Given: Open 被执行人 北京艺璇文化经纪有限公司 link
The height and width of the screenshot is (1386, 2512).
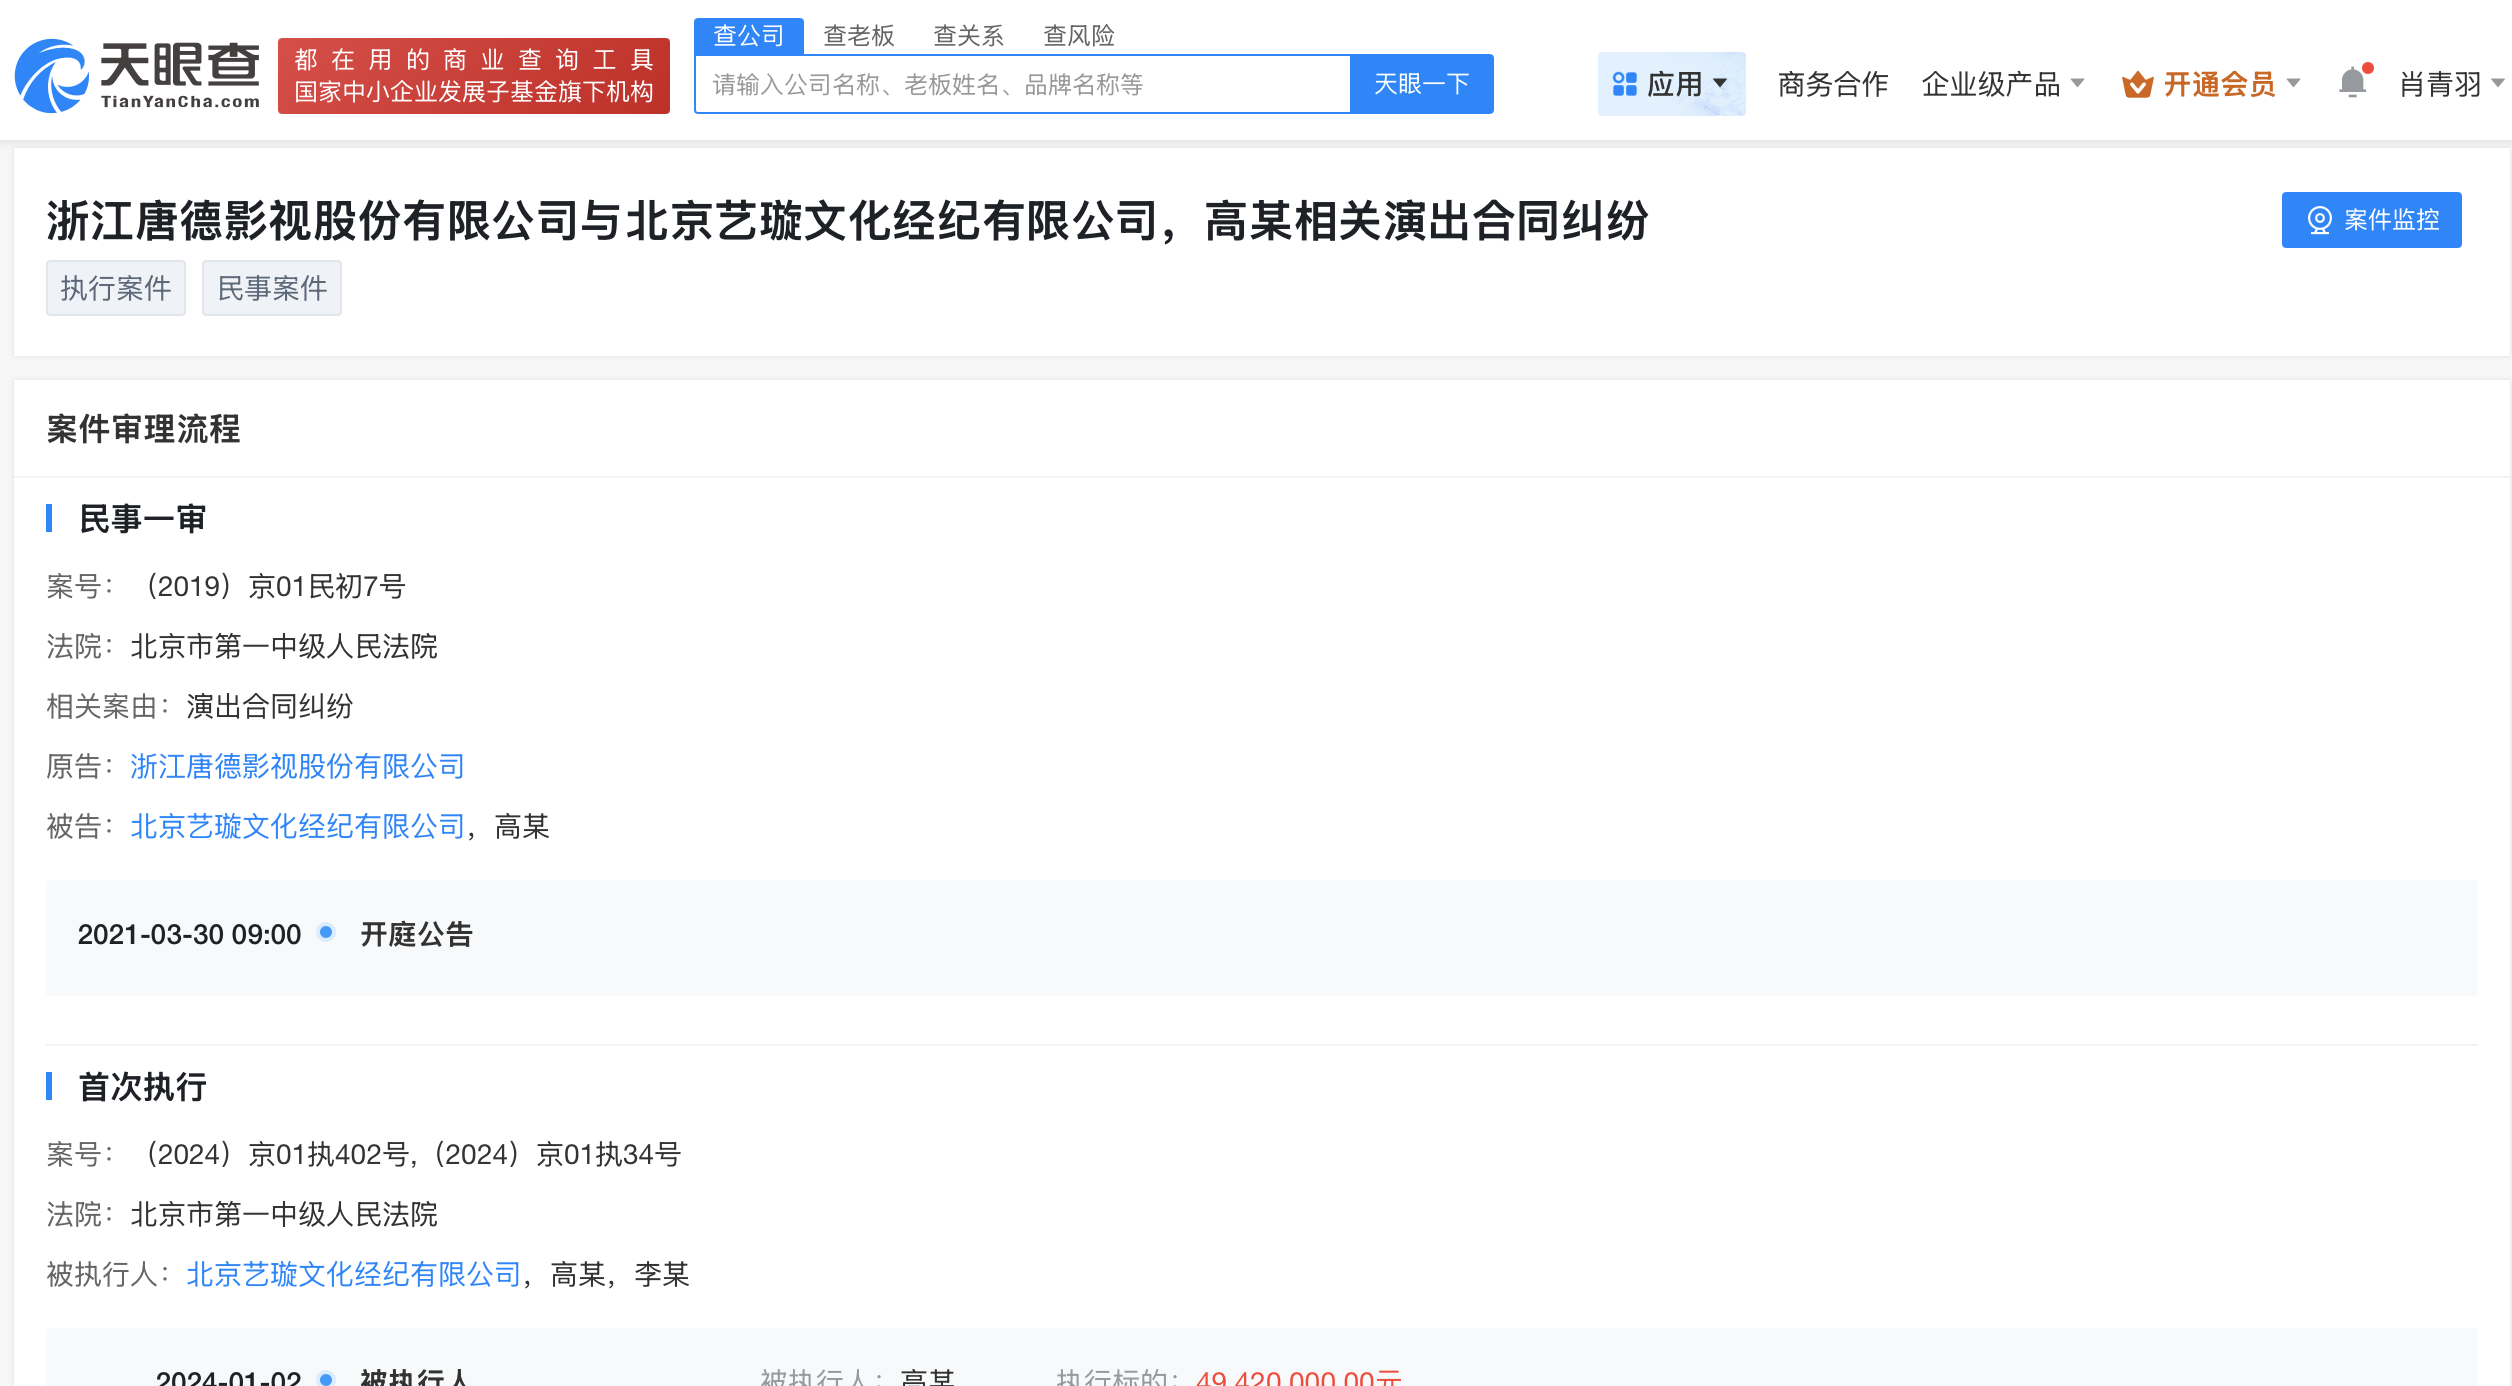Looking at the screenshot, I should pyautogui.click(x=354, y=1274).
